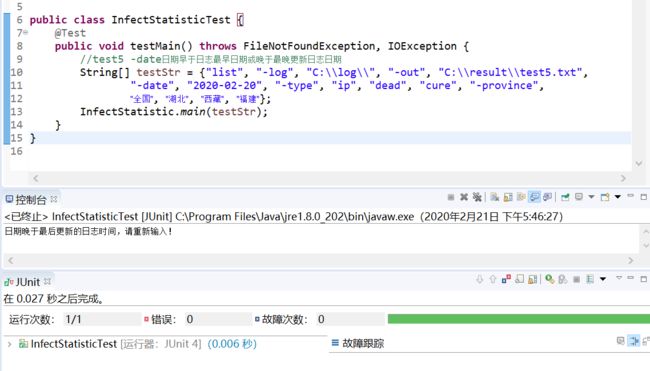Viewport: 650px width, 371px height.
Task: Open Test Run History dropdown arrow
Action: (603, 279)
